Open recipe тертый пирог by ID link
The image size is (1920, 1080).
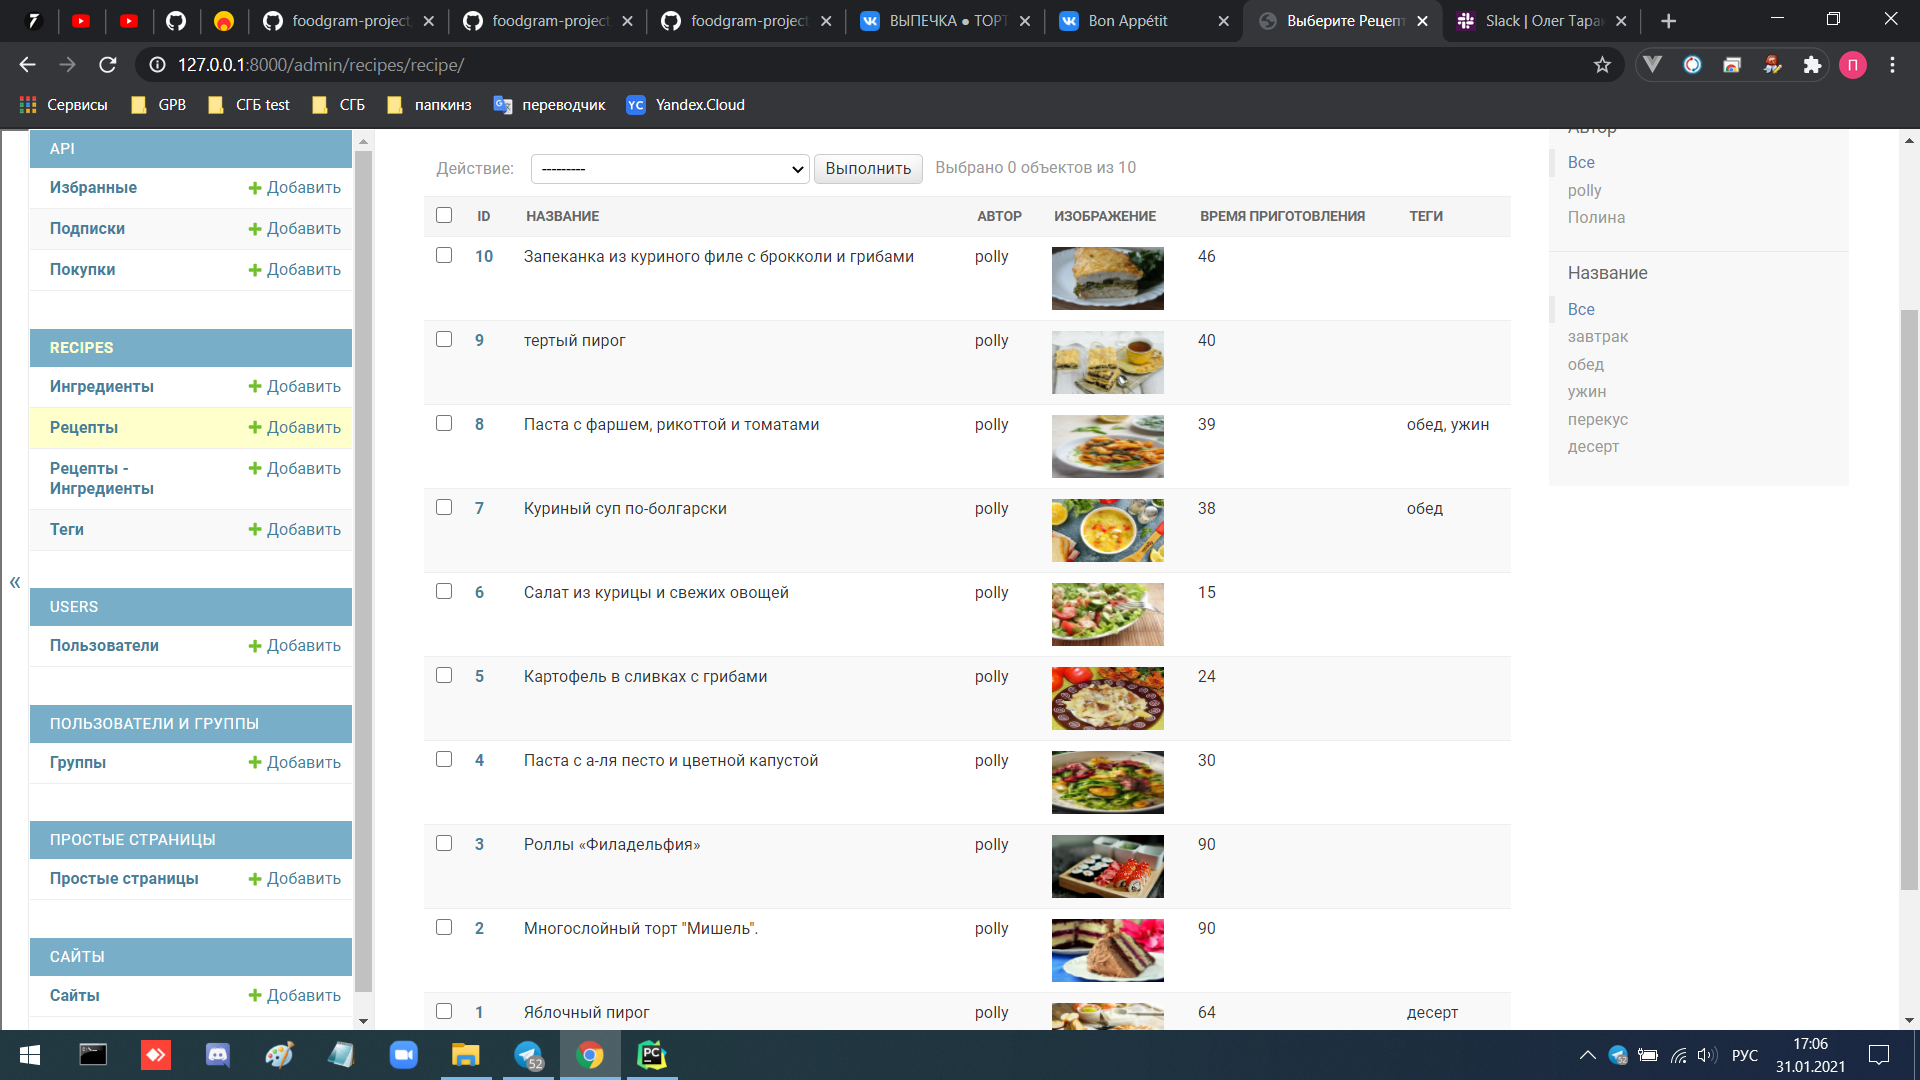point(479,340)
